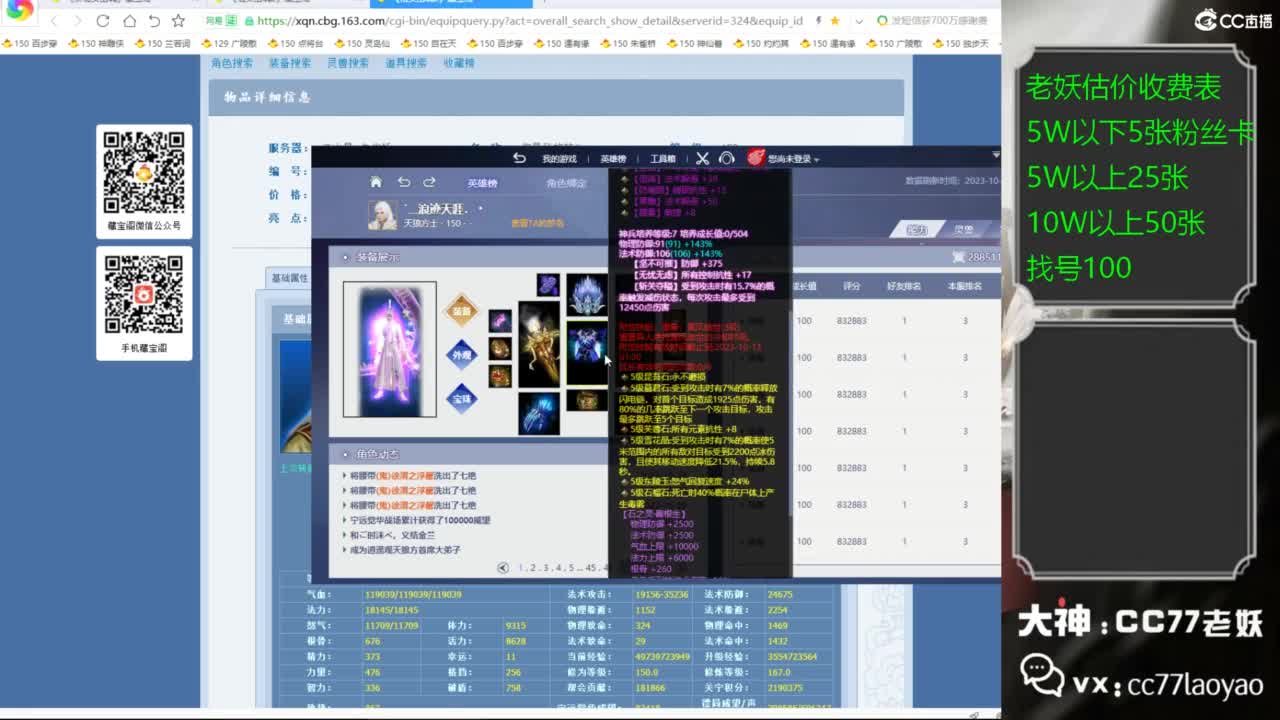This screenshot has width=1280, height=720.
Task: Click the scissors screenshot tool icon
Action: (x=702, y=158)
